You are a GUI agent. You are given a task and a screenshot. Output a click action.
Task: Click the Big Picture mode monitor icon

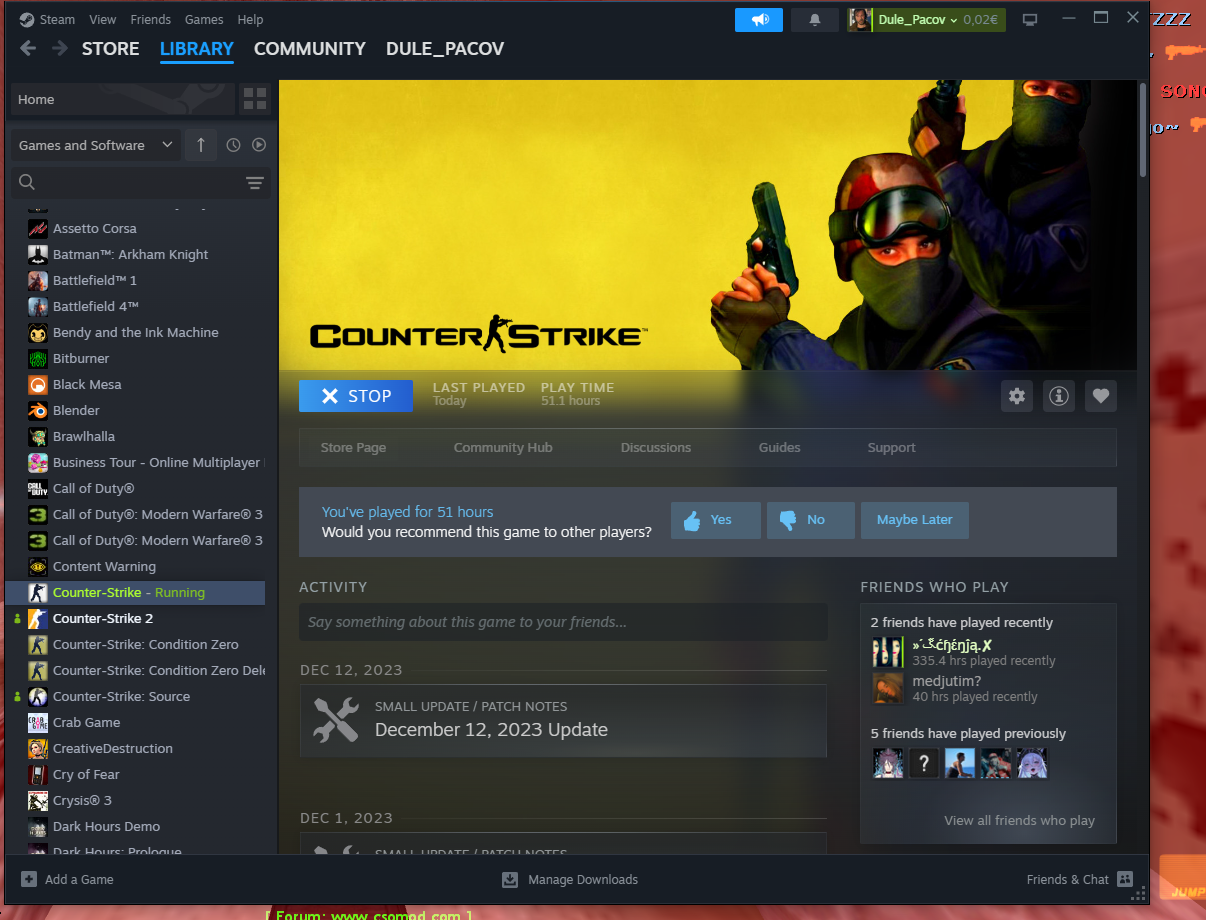tap(1030, 20)
